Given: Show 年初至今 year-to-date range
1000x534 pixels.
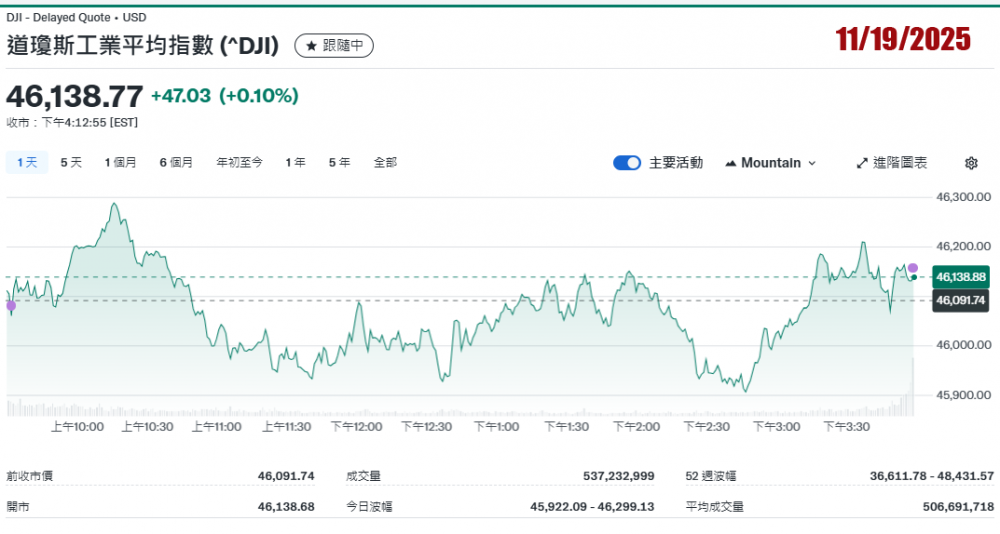Looking at the screenshot, I should 239,162.
